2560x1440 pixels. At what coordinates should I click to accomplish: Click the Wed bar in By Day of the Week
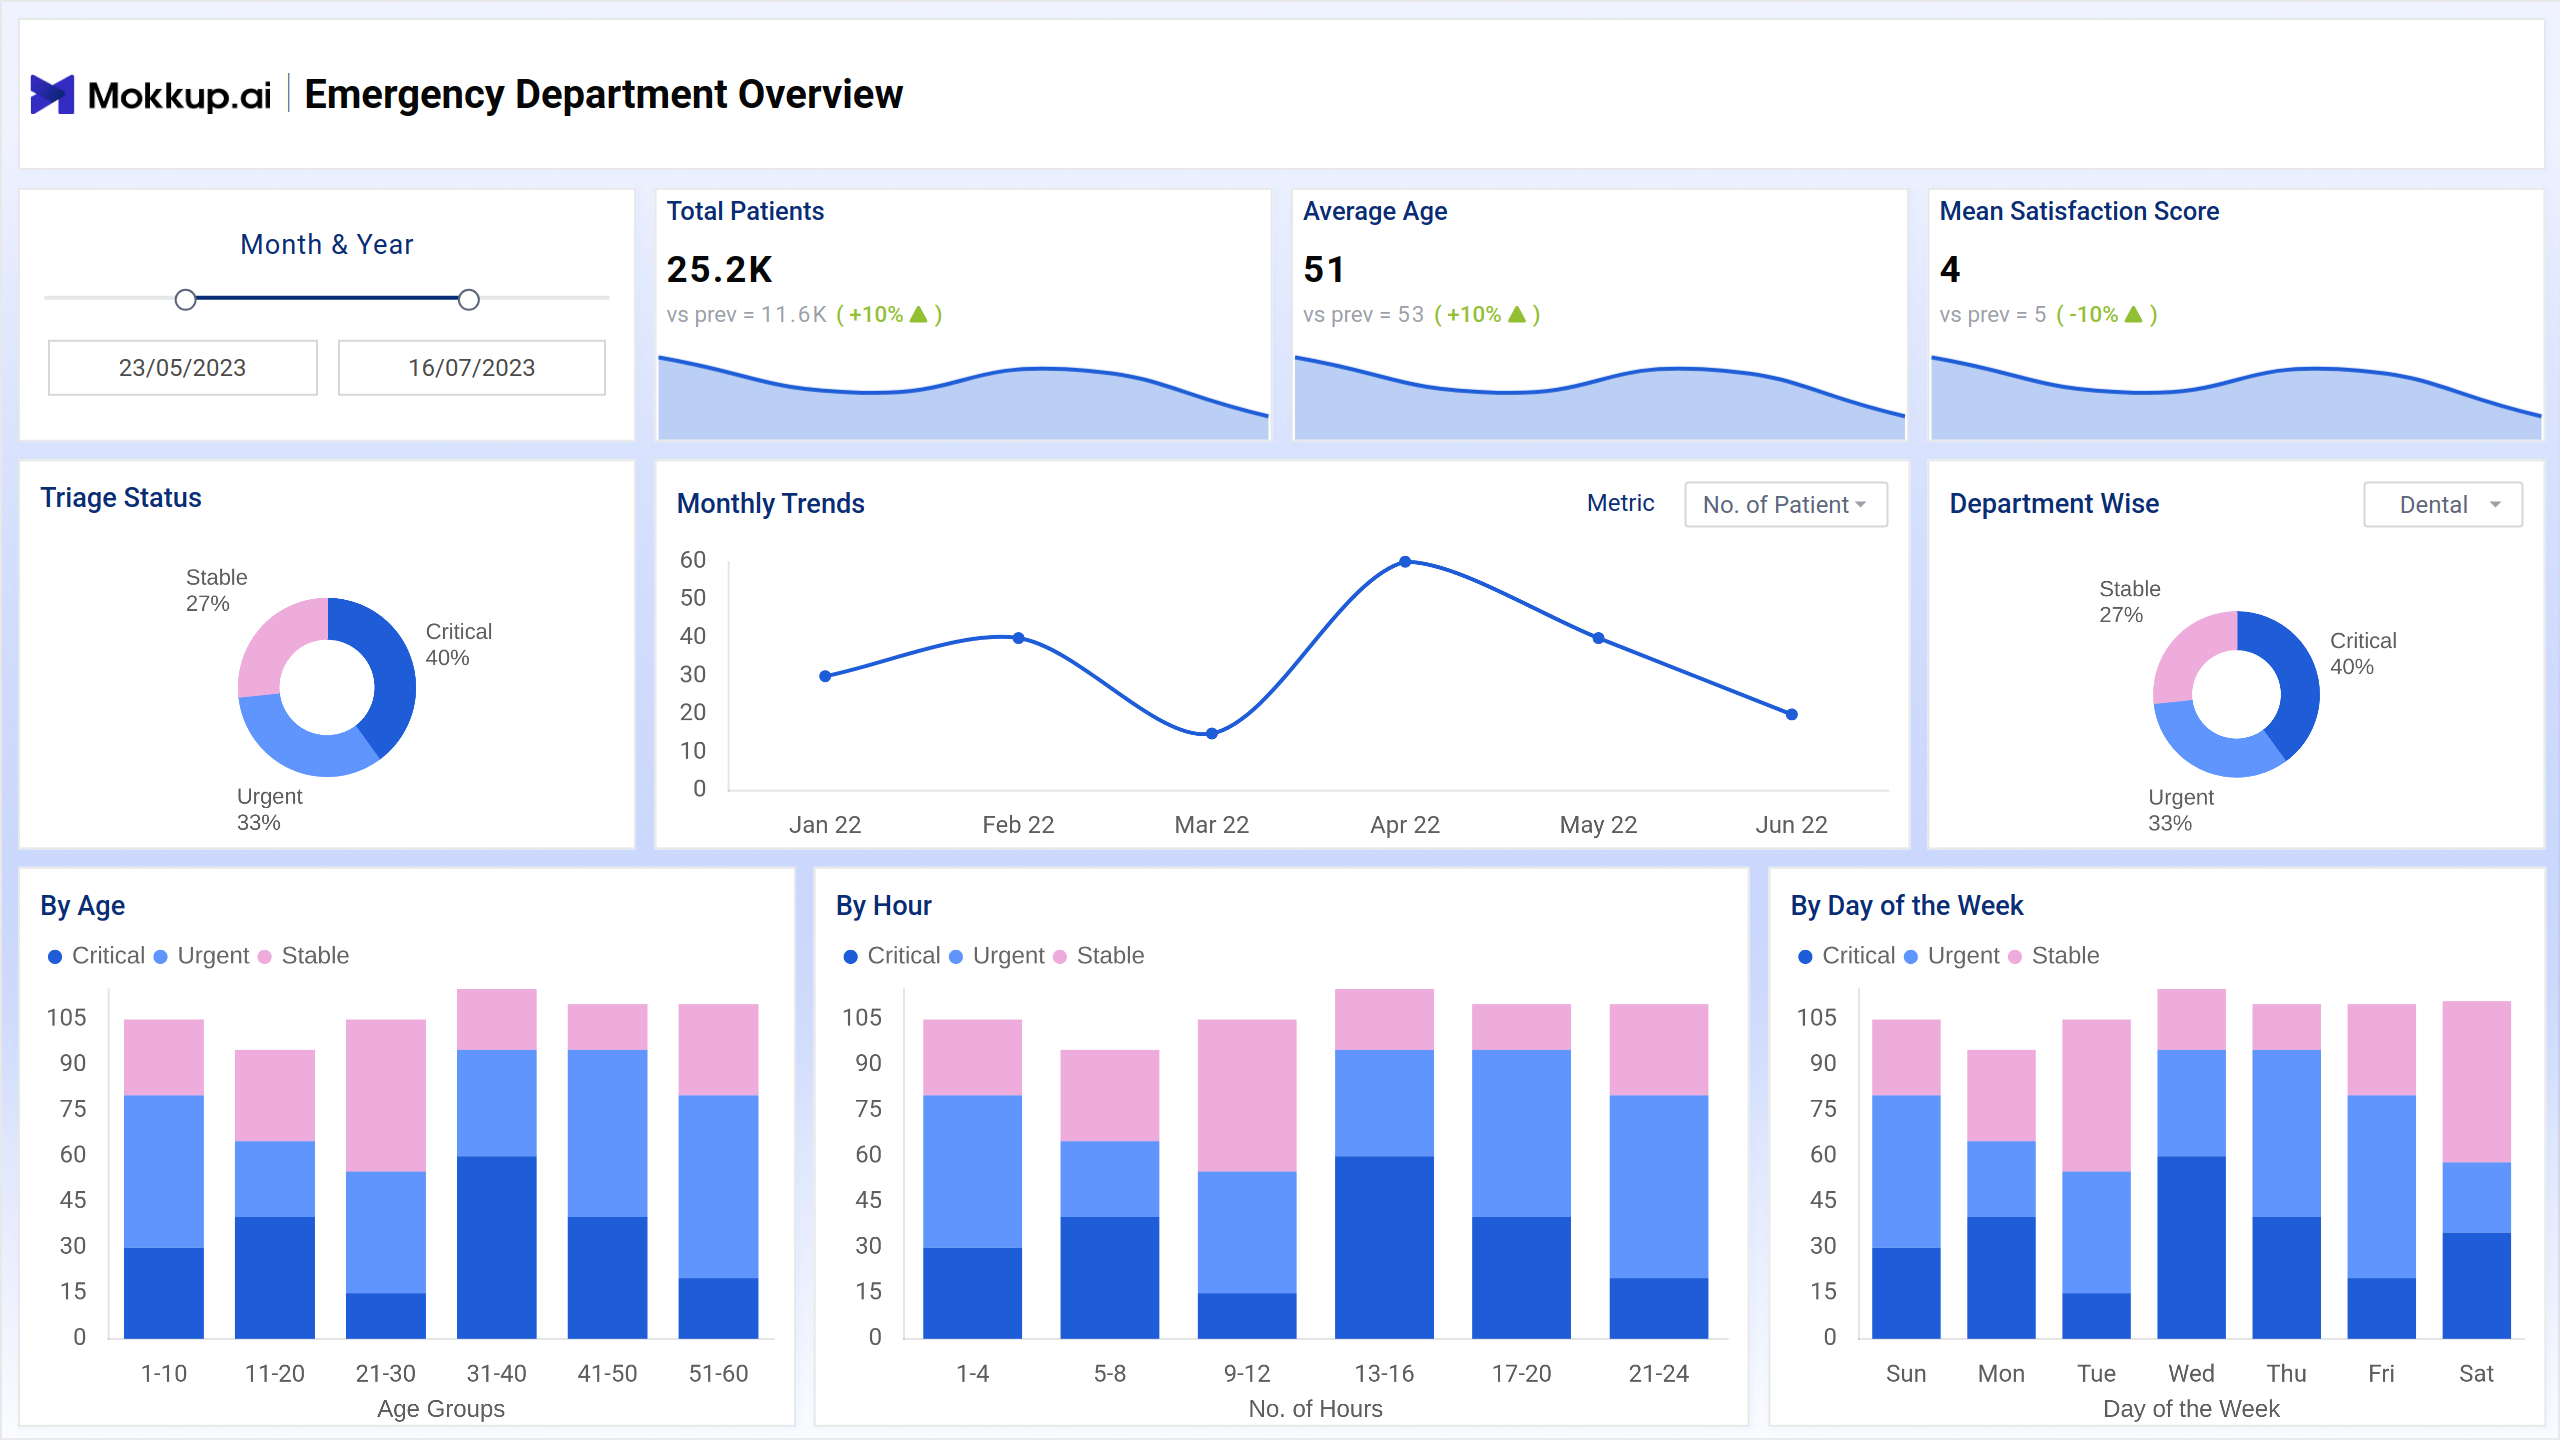point(2192,1164)
